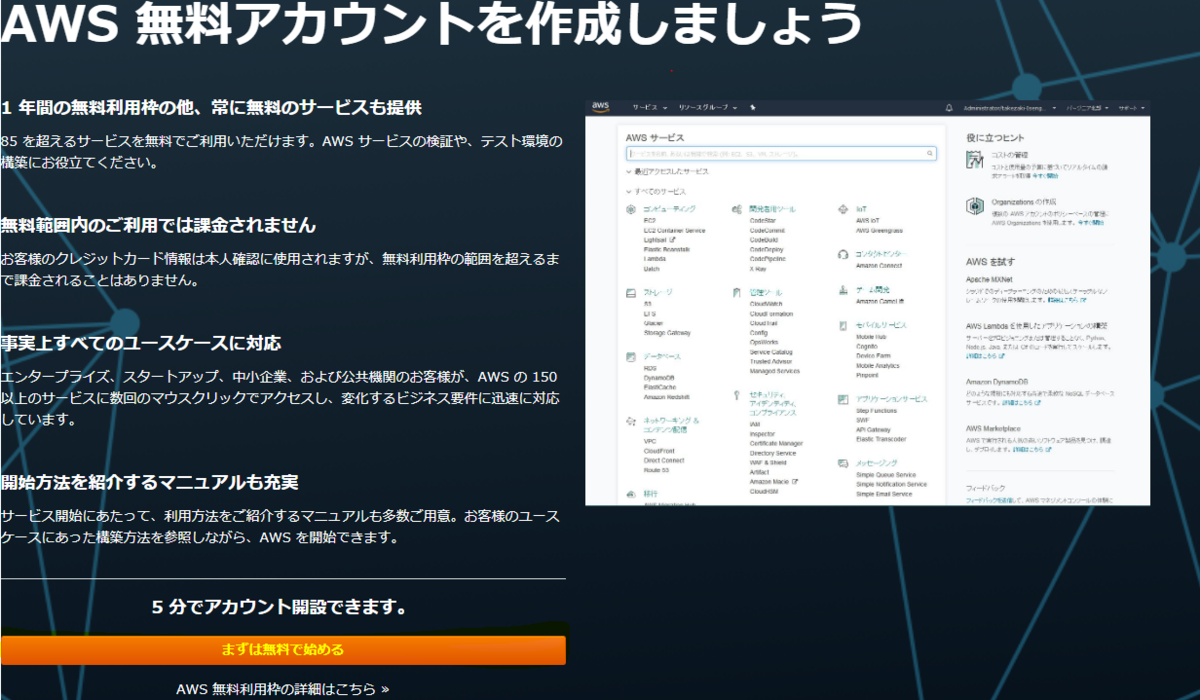1200x700 pixels.
Task: Click the IoT category icon
Action: click(x=844, y=209)
